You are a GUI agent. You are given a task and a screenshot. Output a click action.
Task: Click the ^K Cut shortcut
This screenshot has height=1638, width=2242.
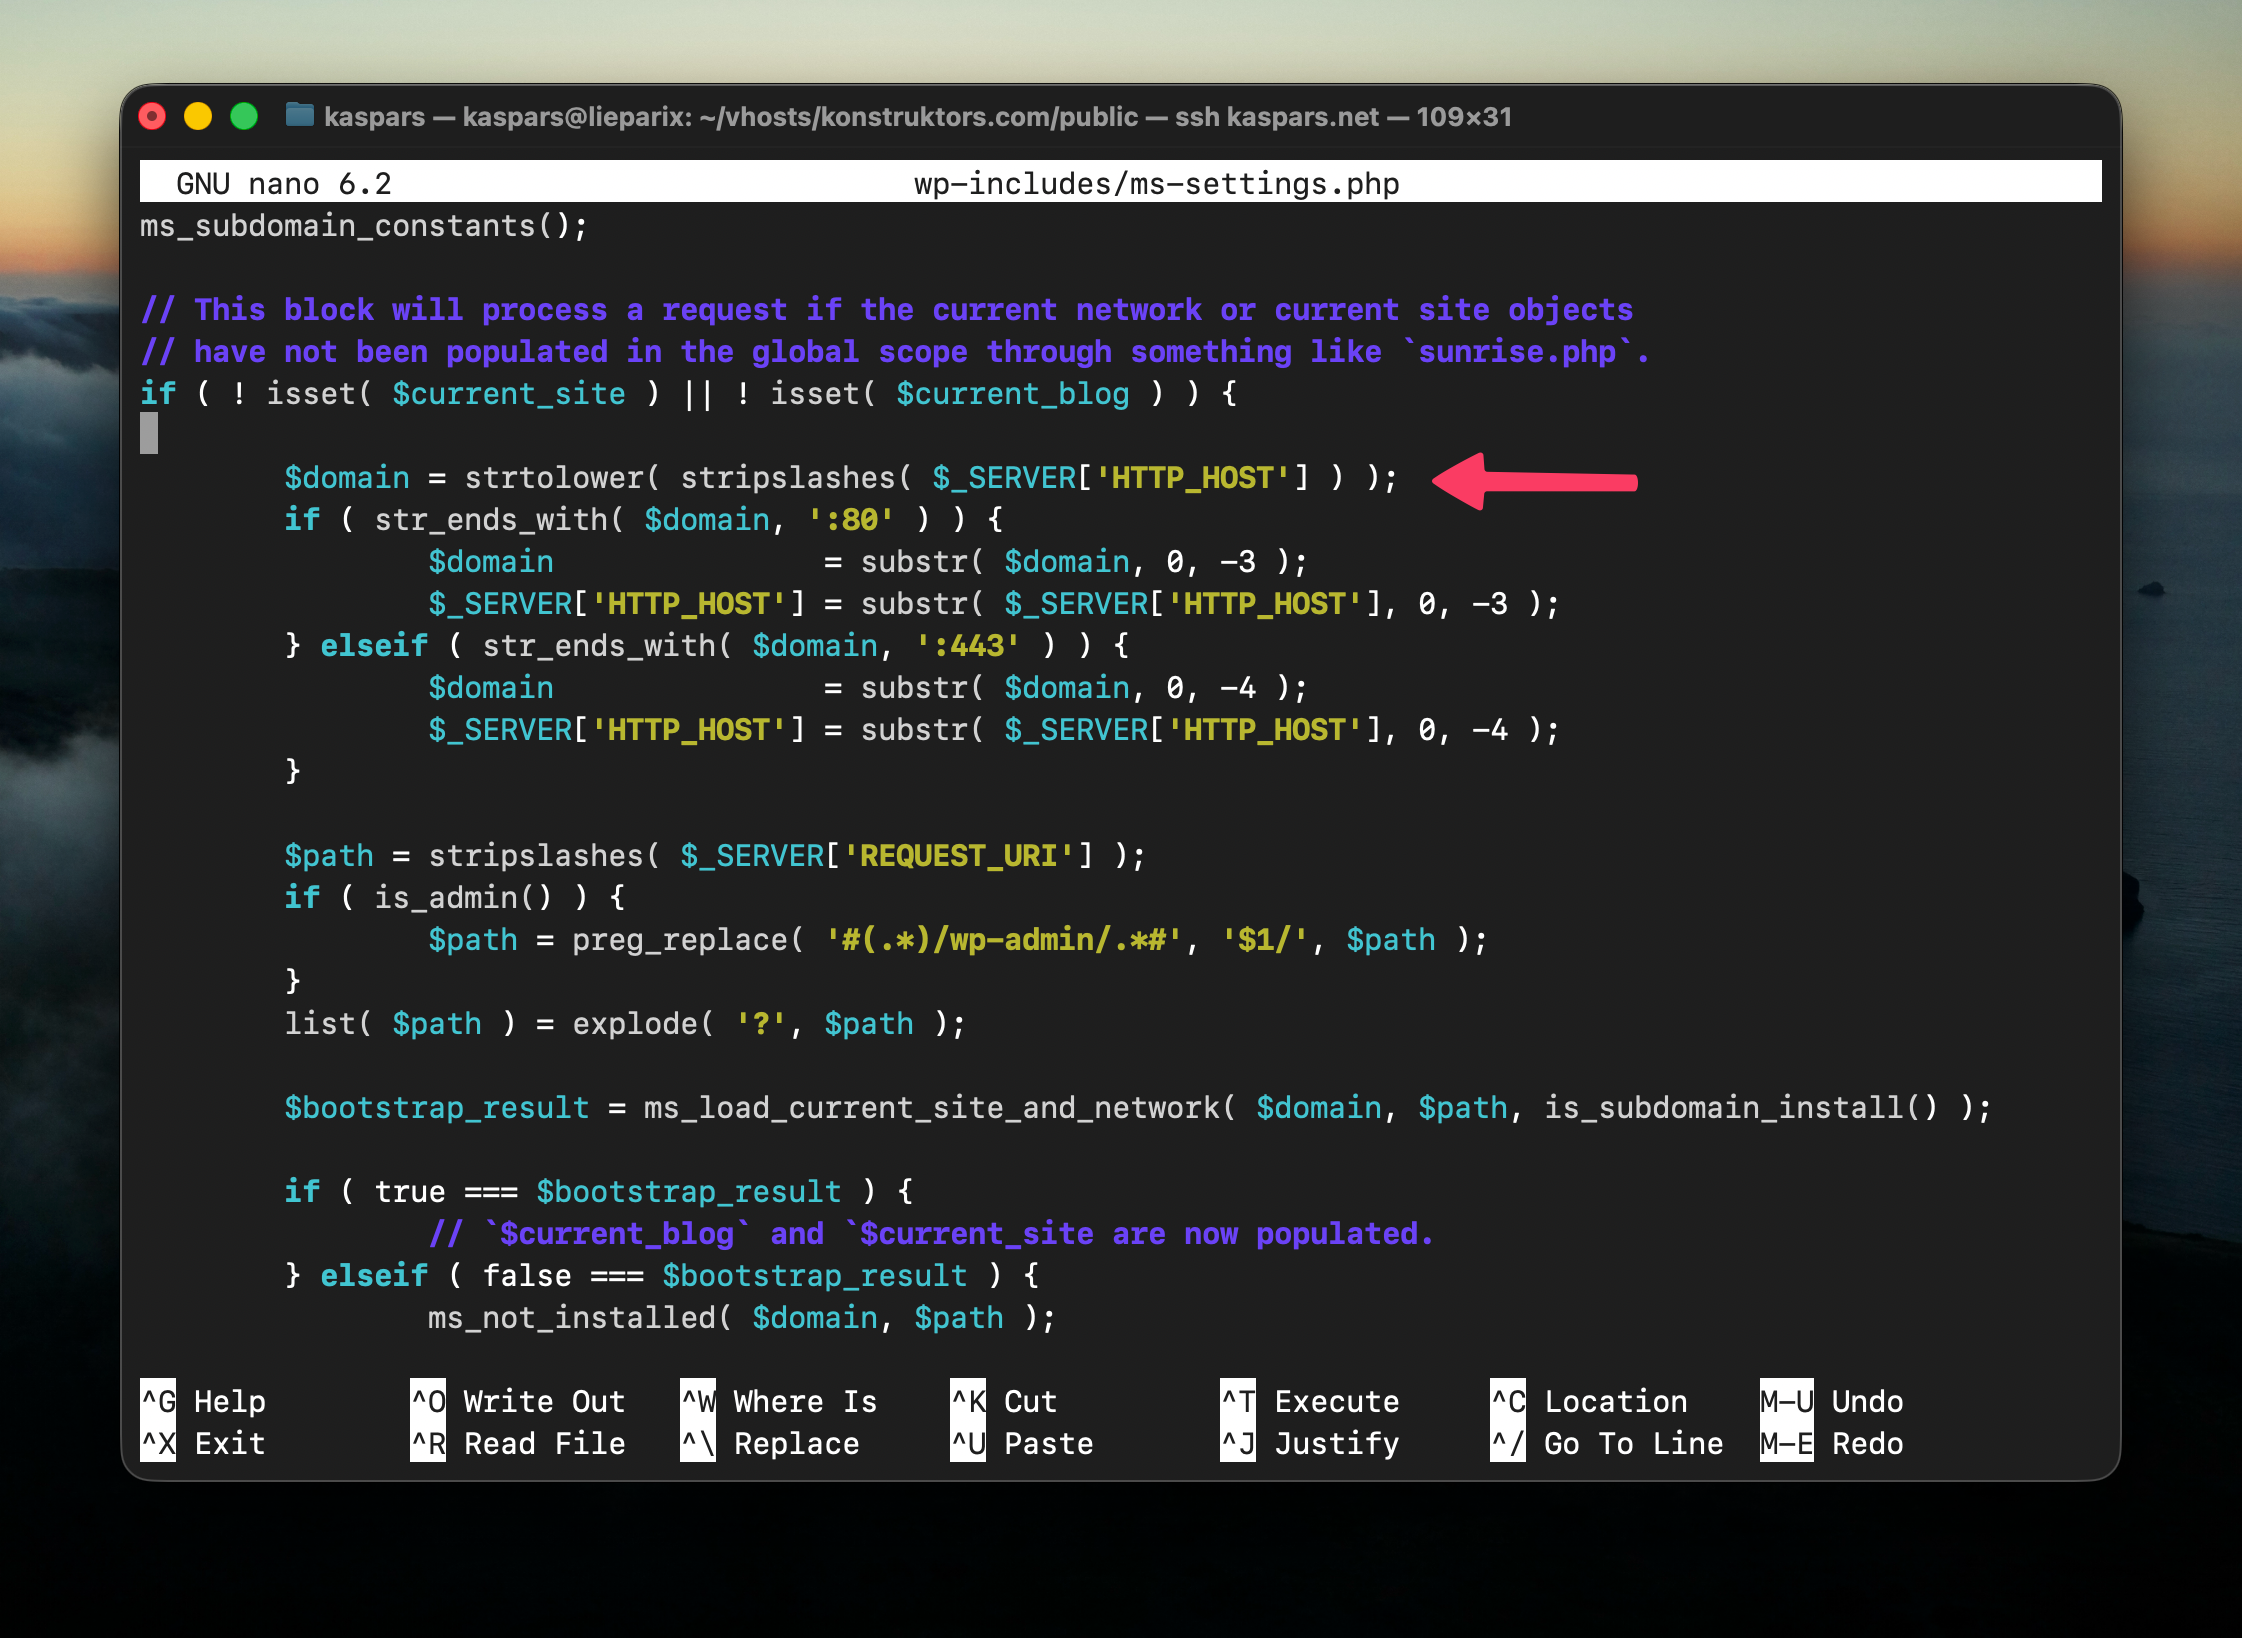click(x=1004, y=1401)
